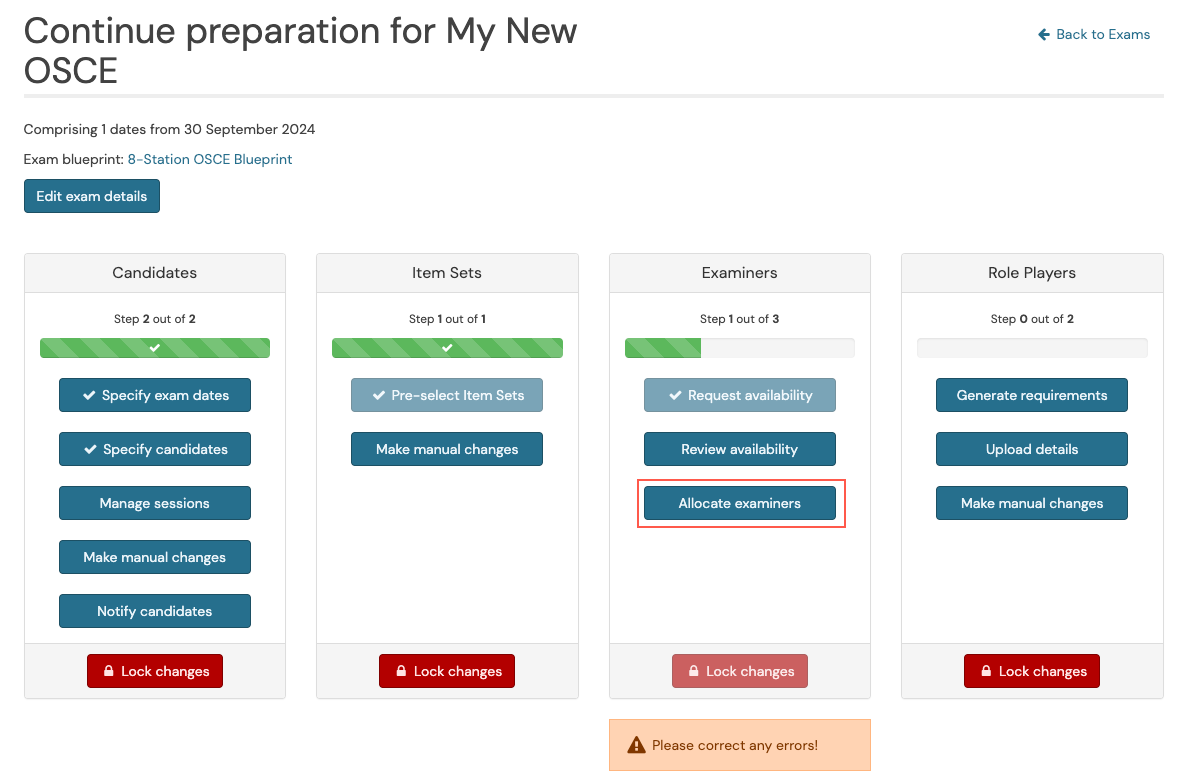Image resolution: width=1194 pixels, height=780 pixels.
Task: Select Allocate examiners
Action: pos(739,503)
